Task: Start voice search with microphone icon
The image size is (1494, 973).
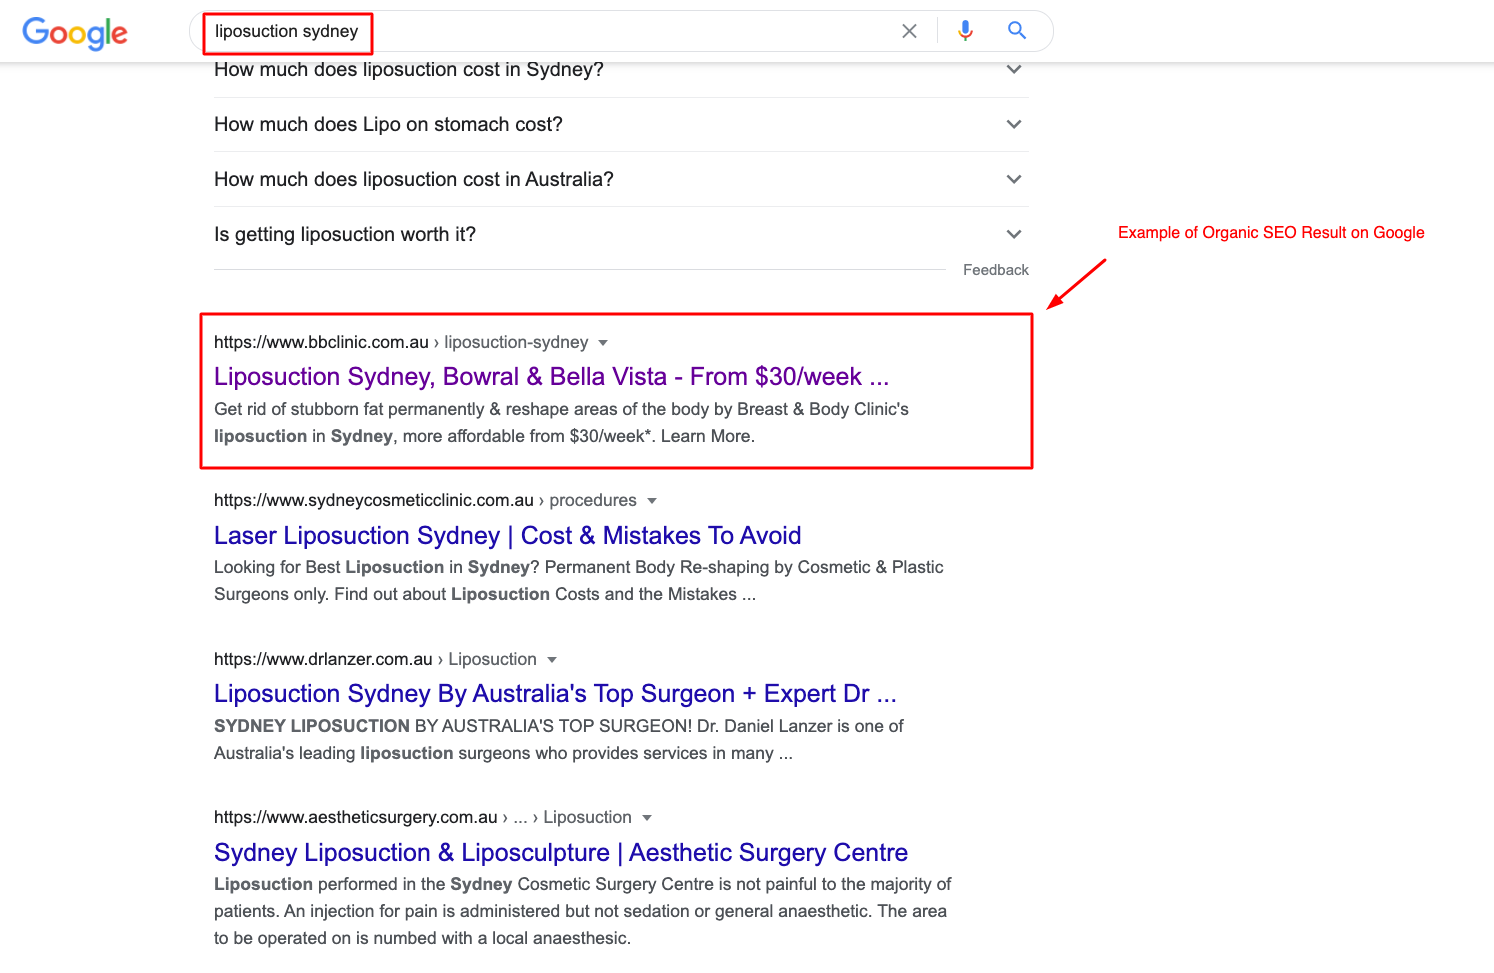Action: click(x=965, y=31)
